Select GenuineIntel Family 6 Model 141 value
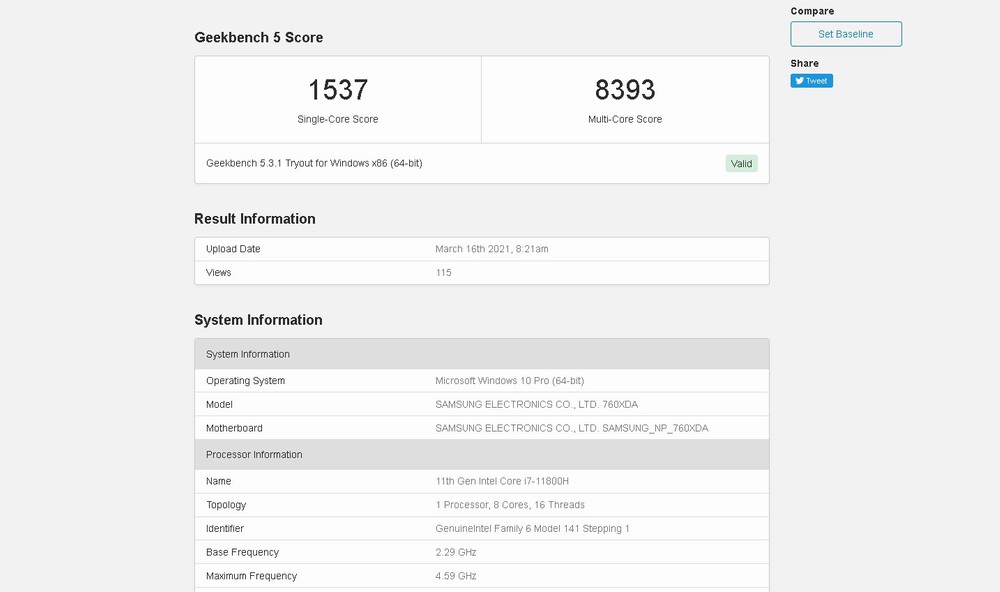Screen dimensions: 1000x592 coord(532,528)
